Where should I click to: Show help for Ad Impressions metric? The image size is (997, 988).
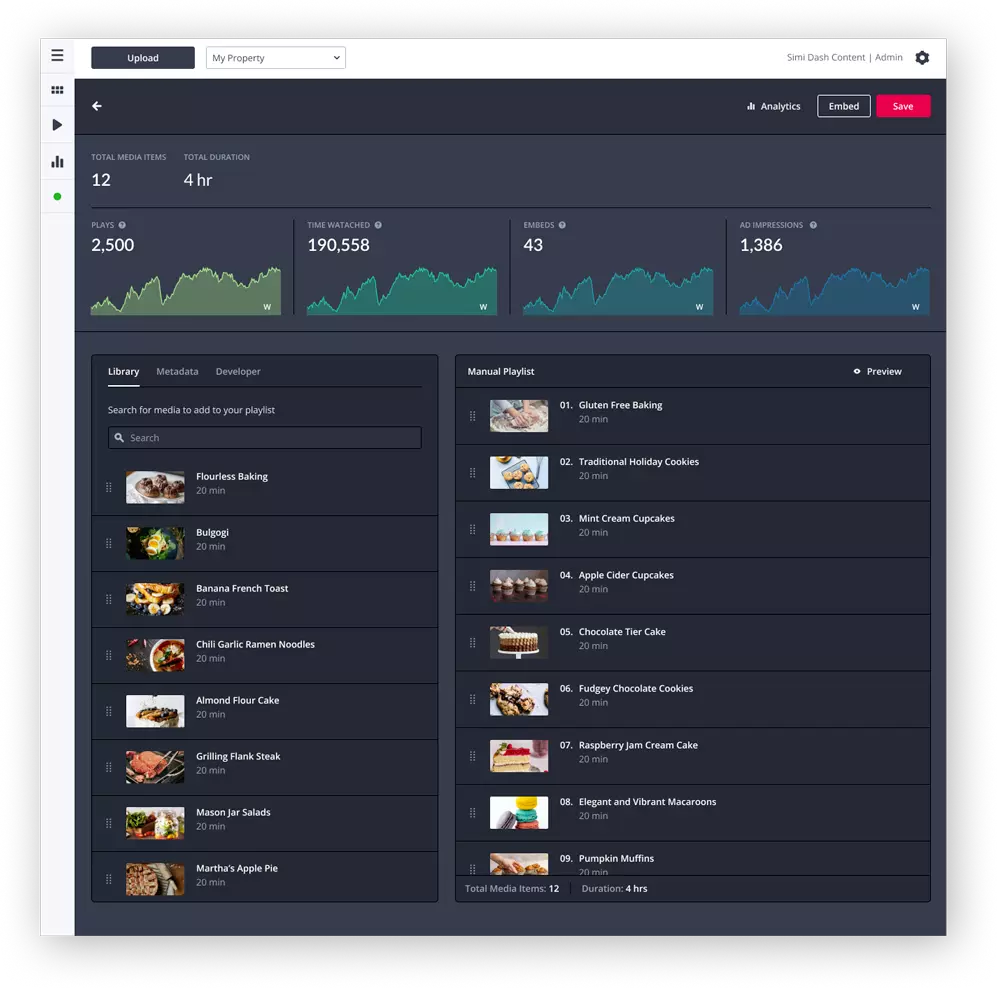[x=813, y=225]
